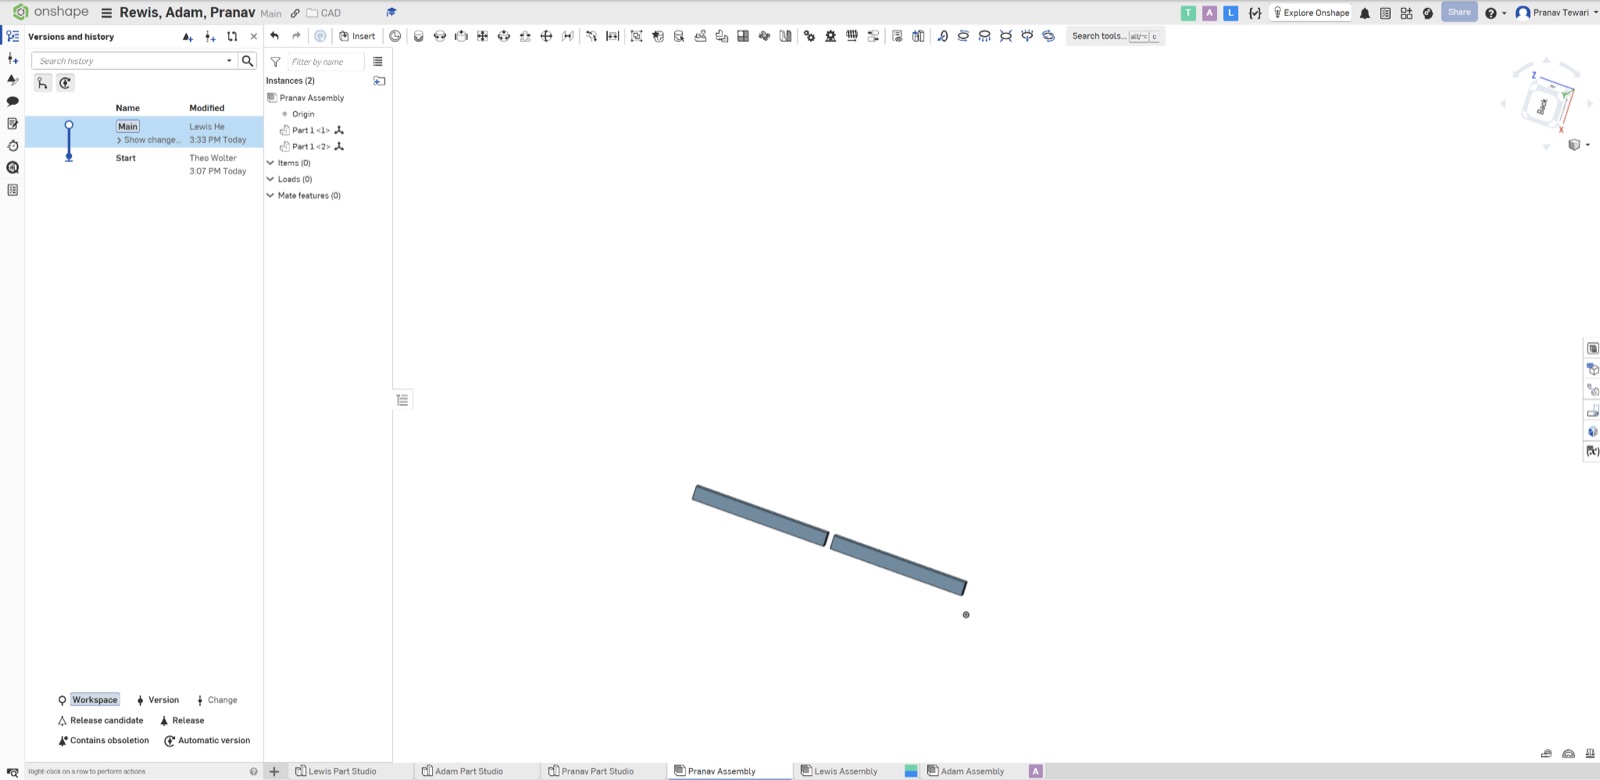Open the Custom tables sidebar icon at bottom

(x=12, y=189)
